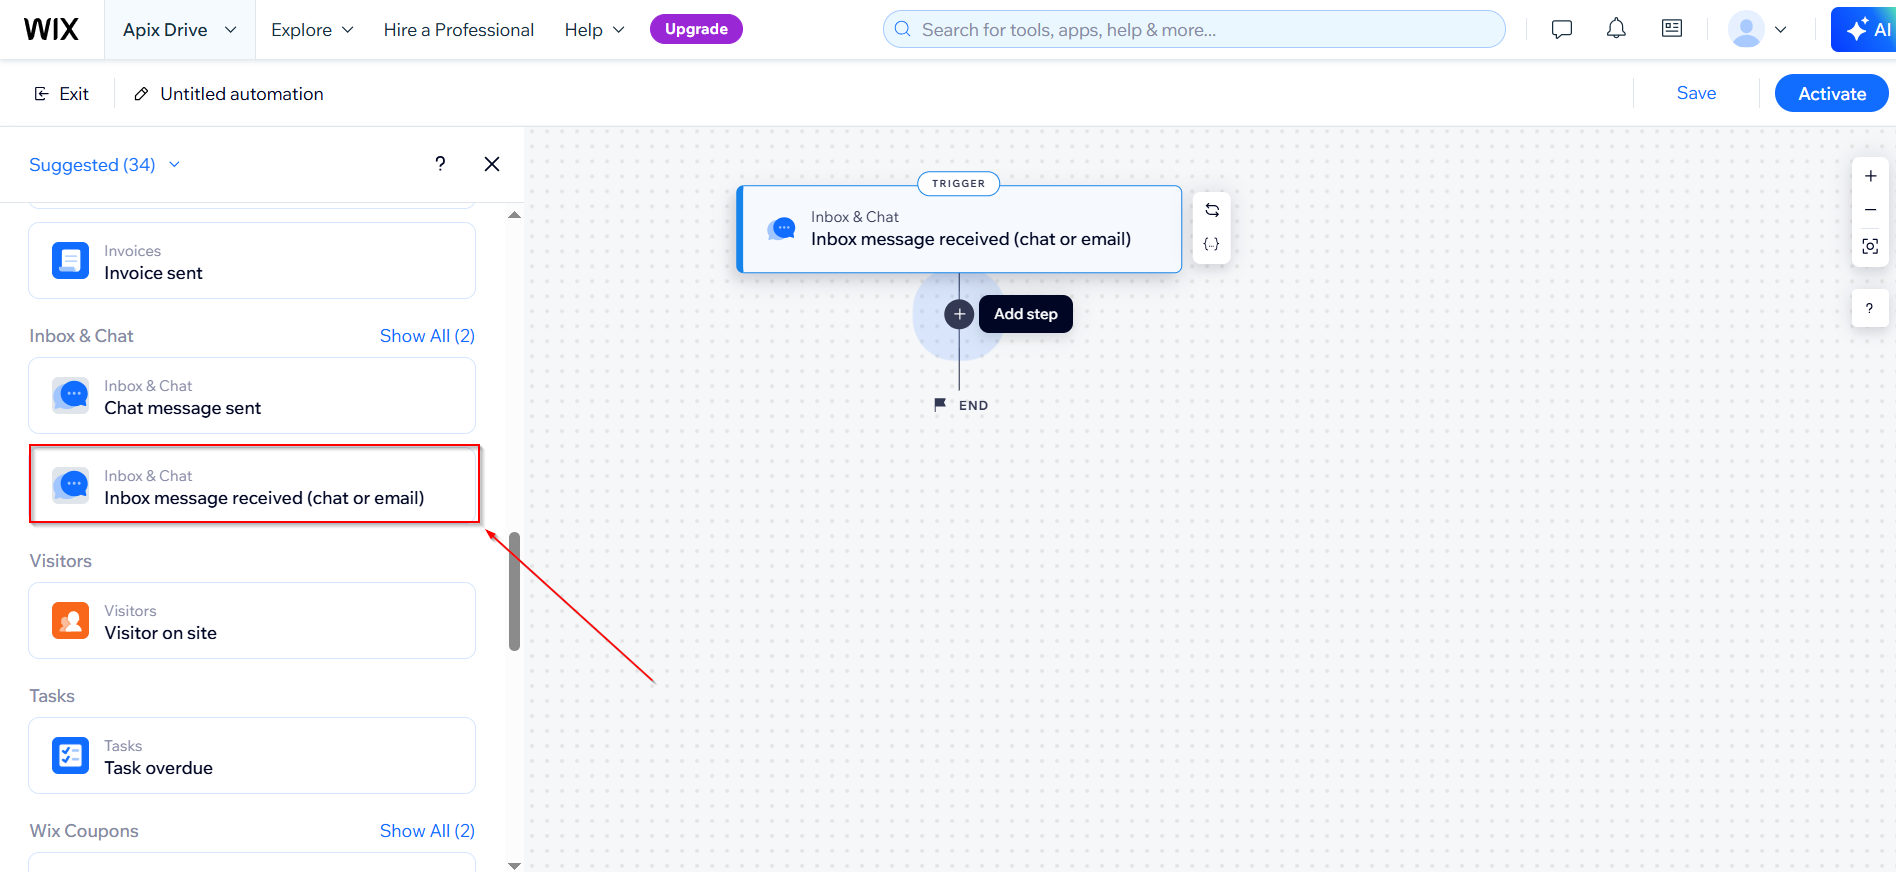Click the trigger list scroll up arrow
The height and width of the screenshot is (872, 1896).
pyautogui.click(x=514, y=215)
